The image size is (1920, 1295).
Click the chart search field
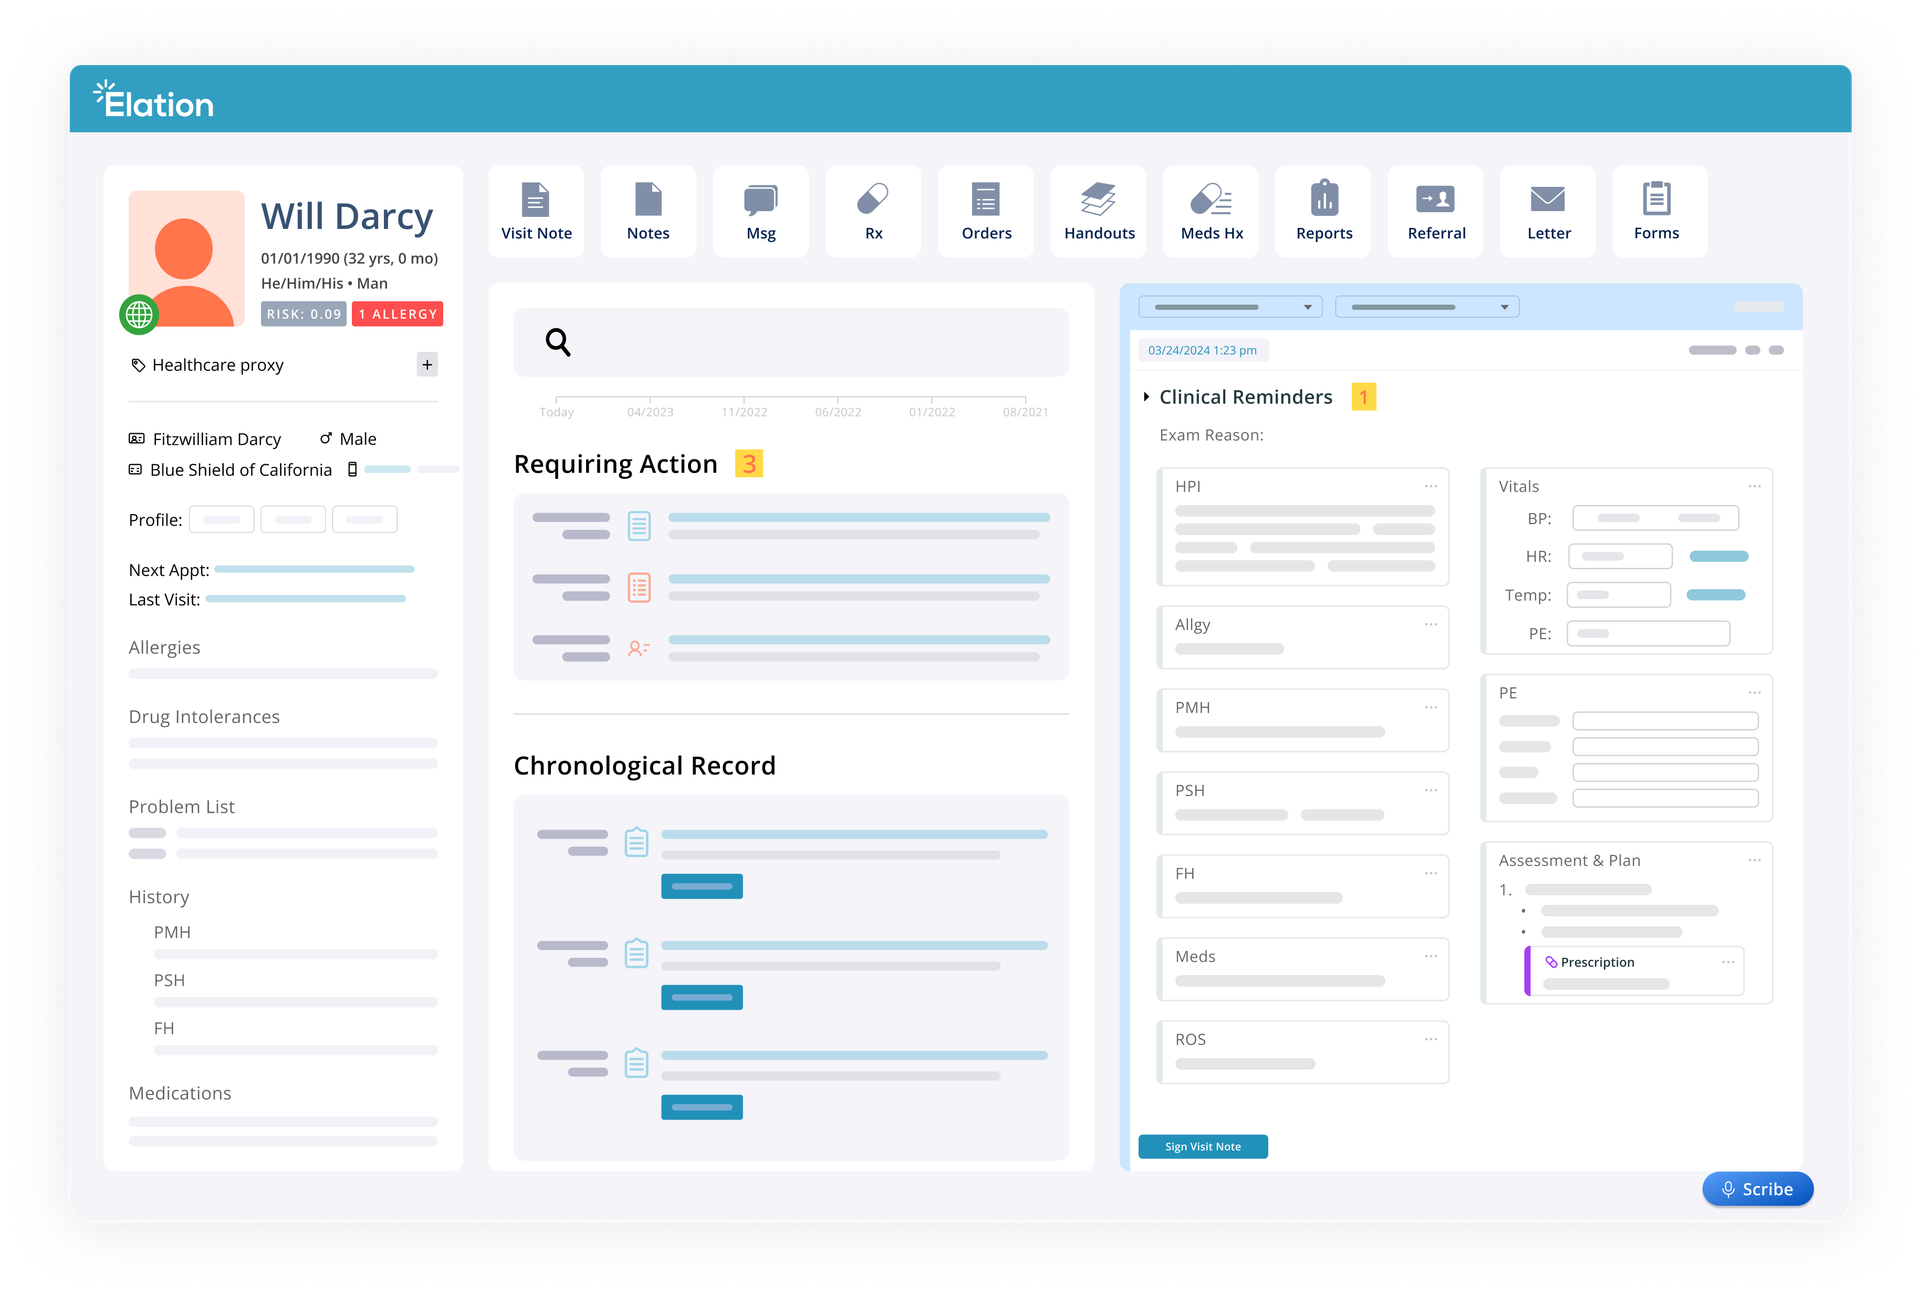click(790, 343)
